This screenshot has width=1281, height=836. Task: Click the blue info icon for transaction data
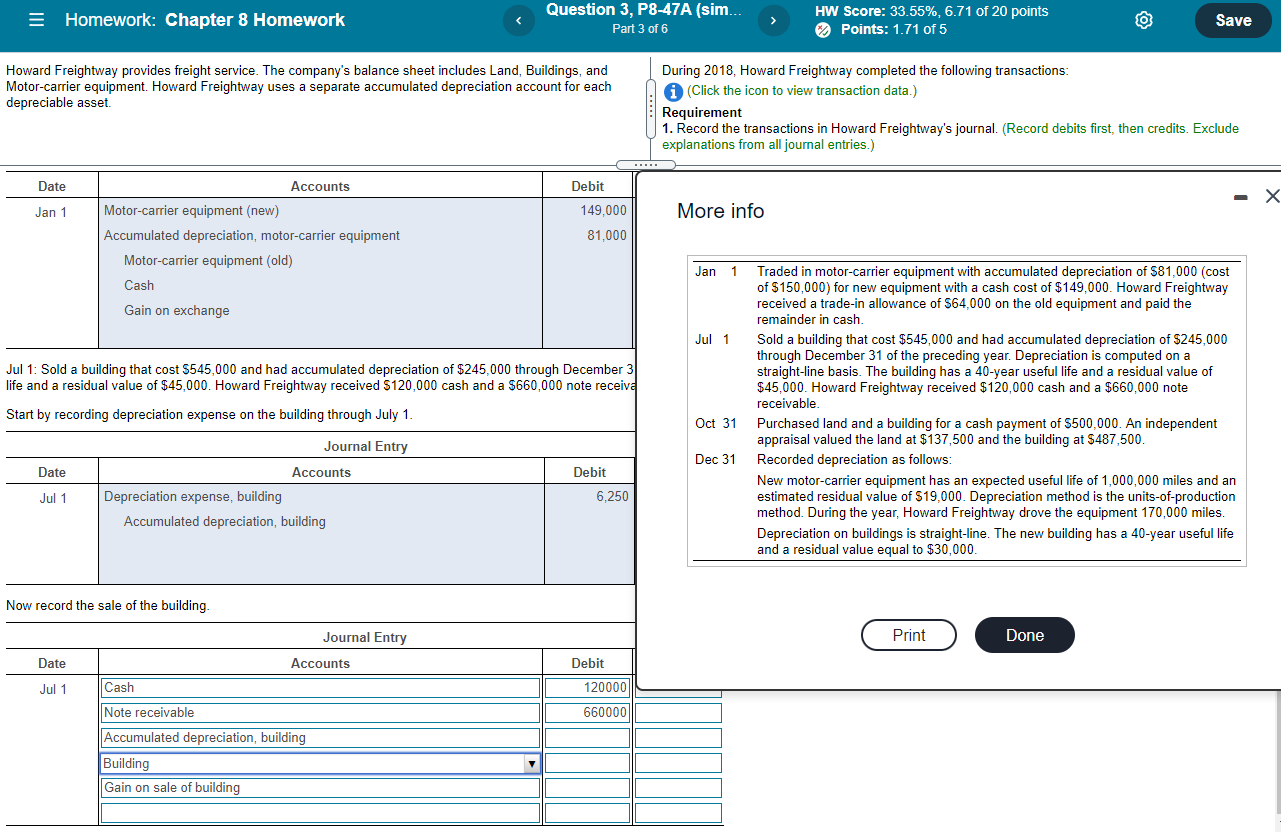pyautogui.click(x=670, y=92)
